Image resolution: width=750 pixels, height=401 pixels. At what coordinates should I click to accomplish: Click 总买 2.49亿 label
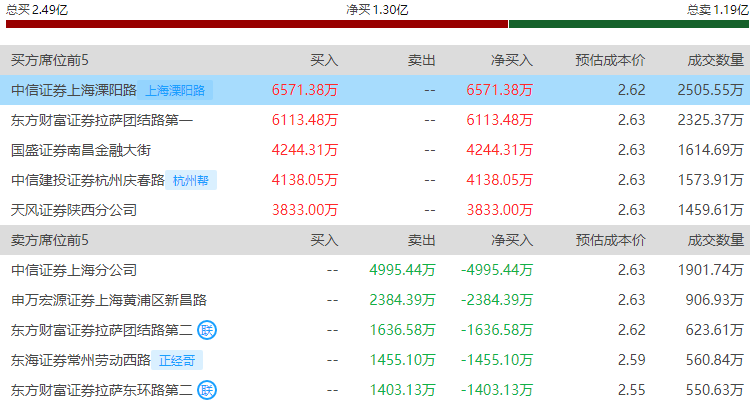tap(37, 10)
